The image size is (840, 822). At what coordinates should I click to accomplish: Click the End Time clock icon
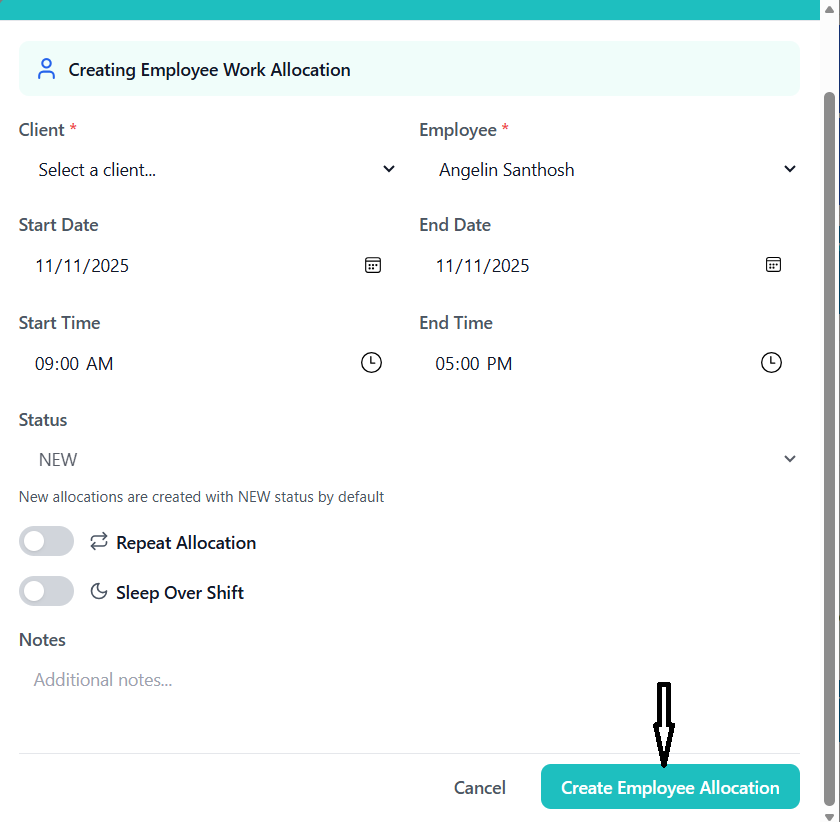(771, 363)
